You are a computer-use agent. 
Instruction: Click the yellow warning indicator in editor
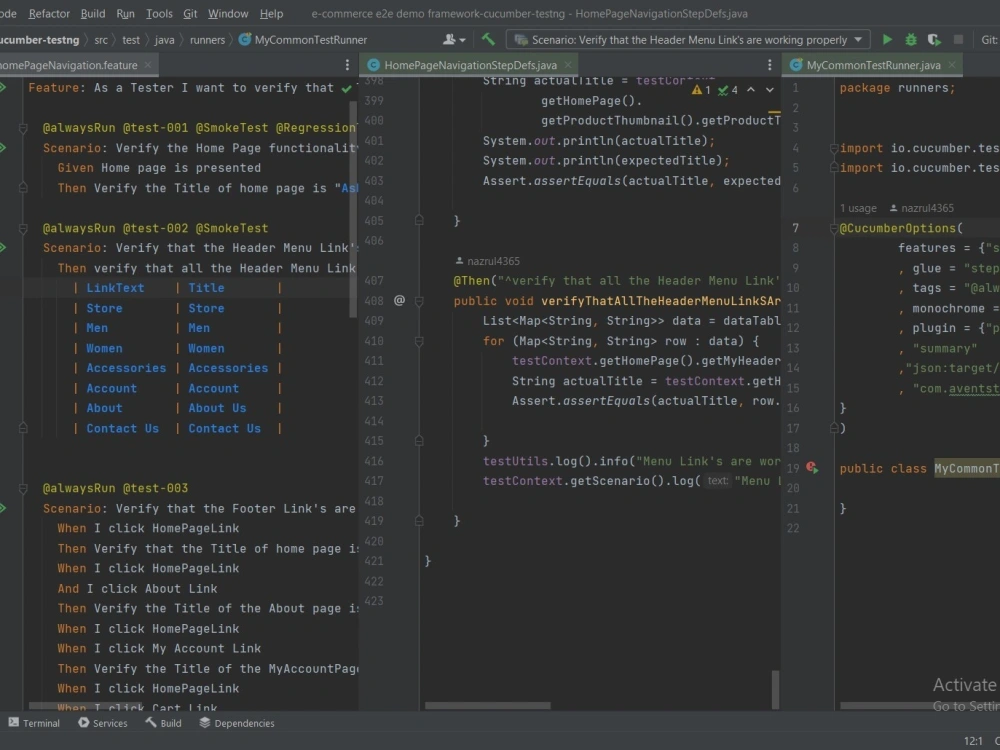(699, 90)
